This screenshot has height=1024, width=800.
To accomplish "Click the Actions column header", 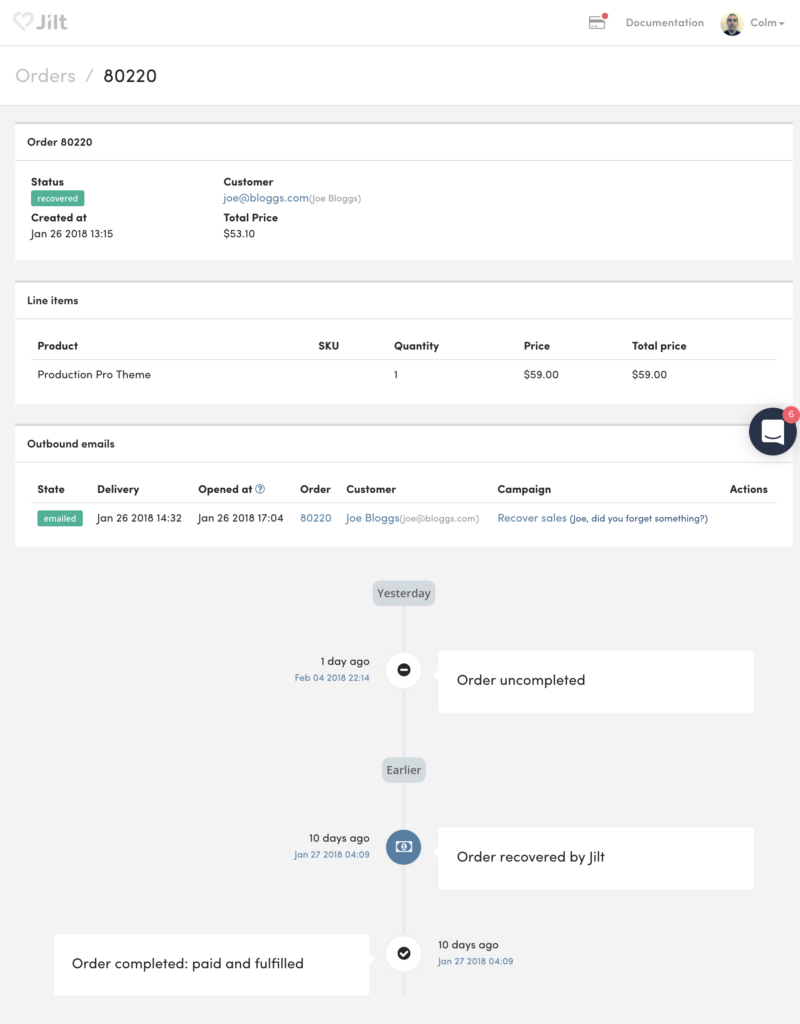I will point(748,489).
